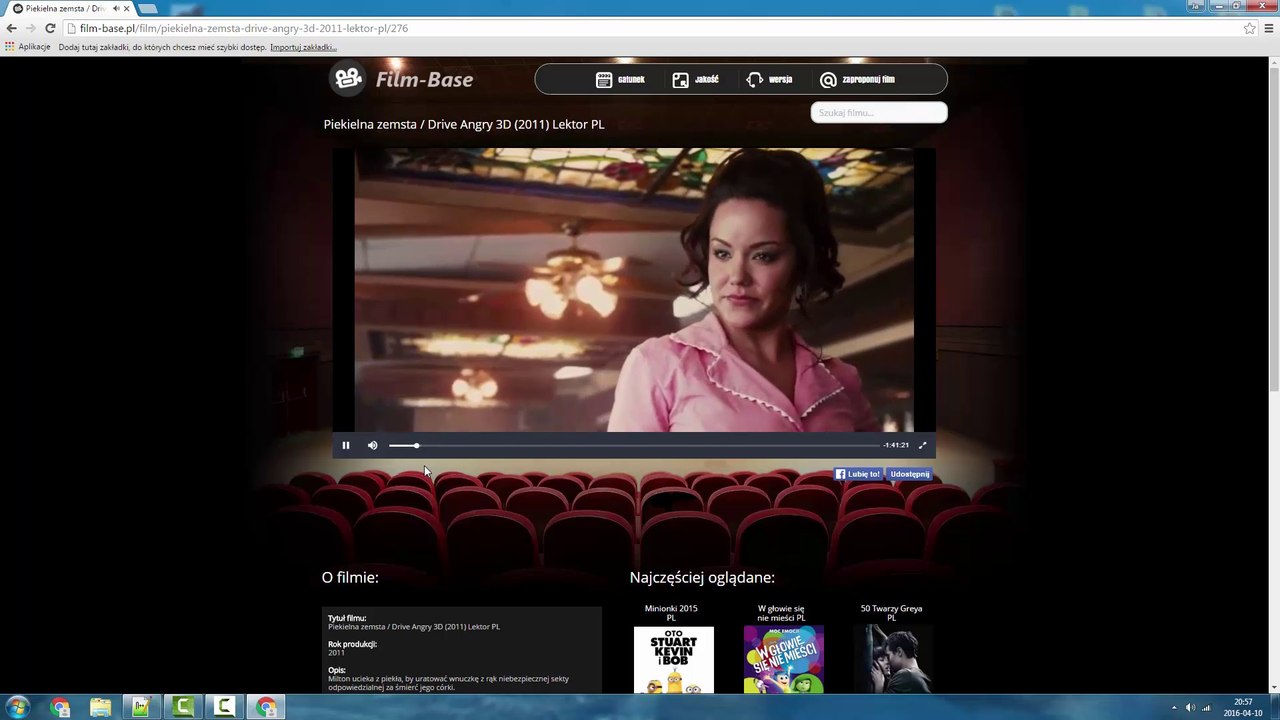Click the remaining time -1:41:21 display
The height and width of the screenshot is (720, 1280).
[x=896, y=445]
